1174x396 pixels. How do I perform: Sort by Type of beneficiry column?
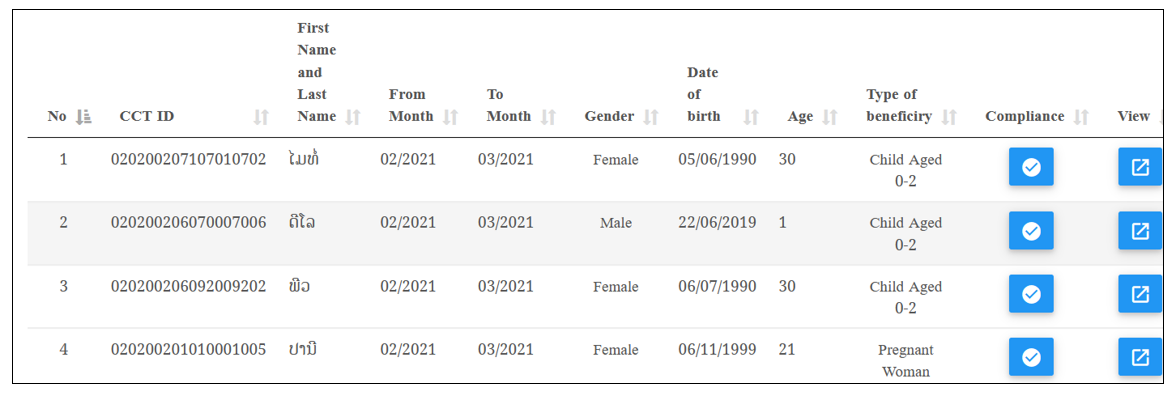pyautogui.click(x=949, y=117)
